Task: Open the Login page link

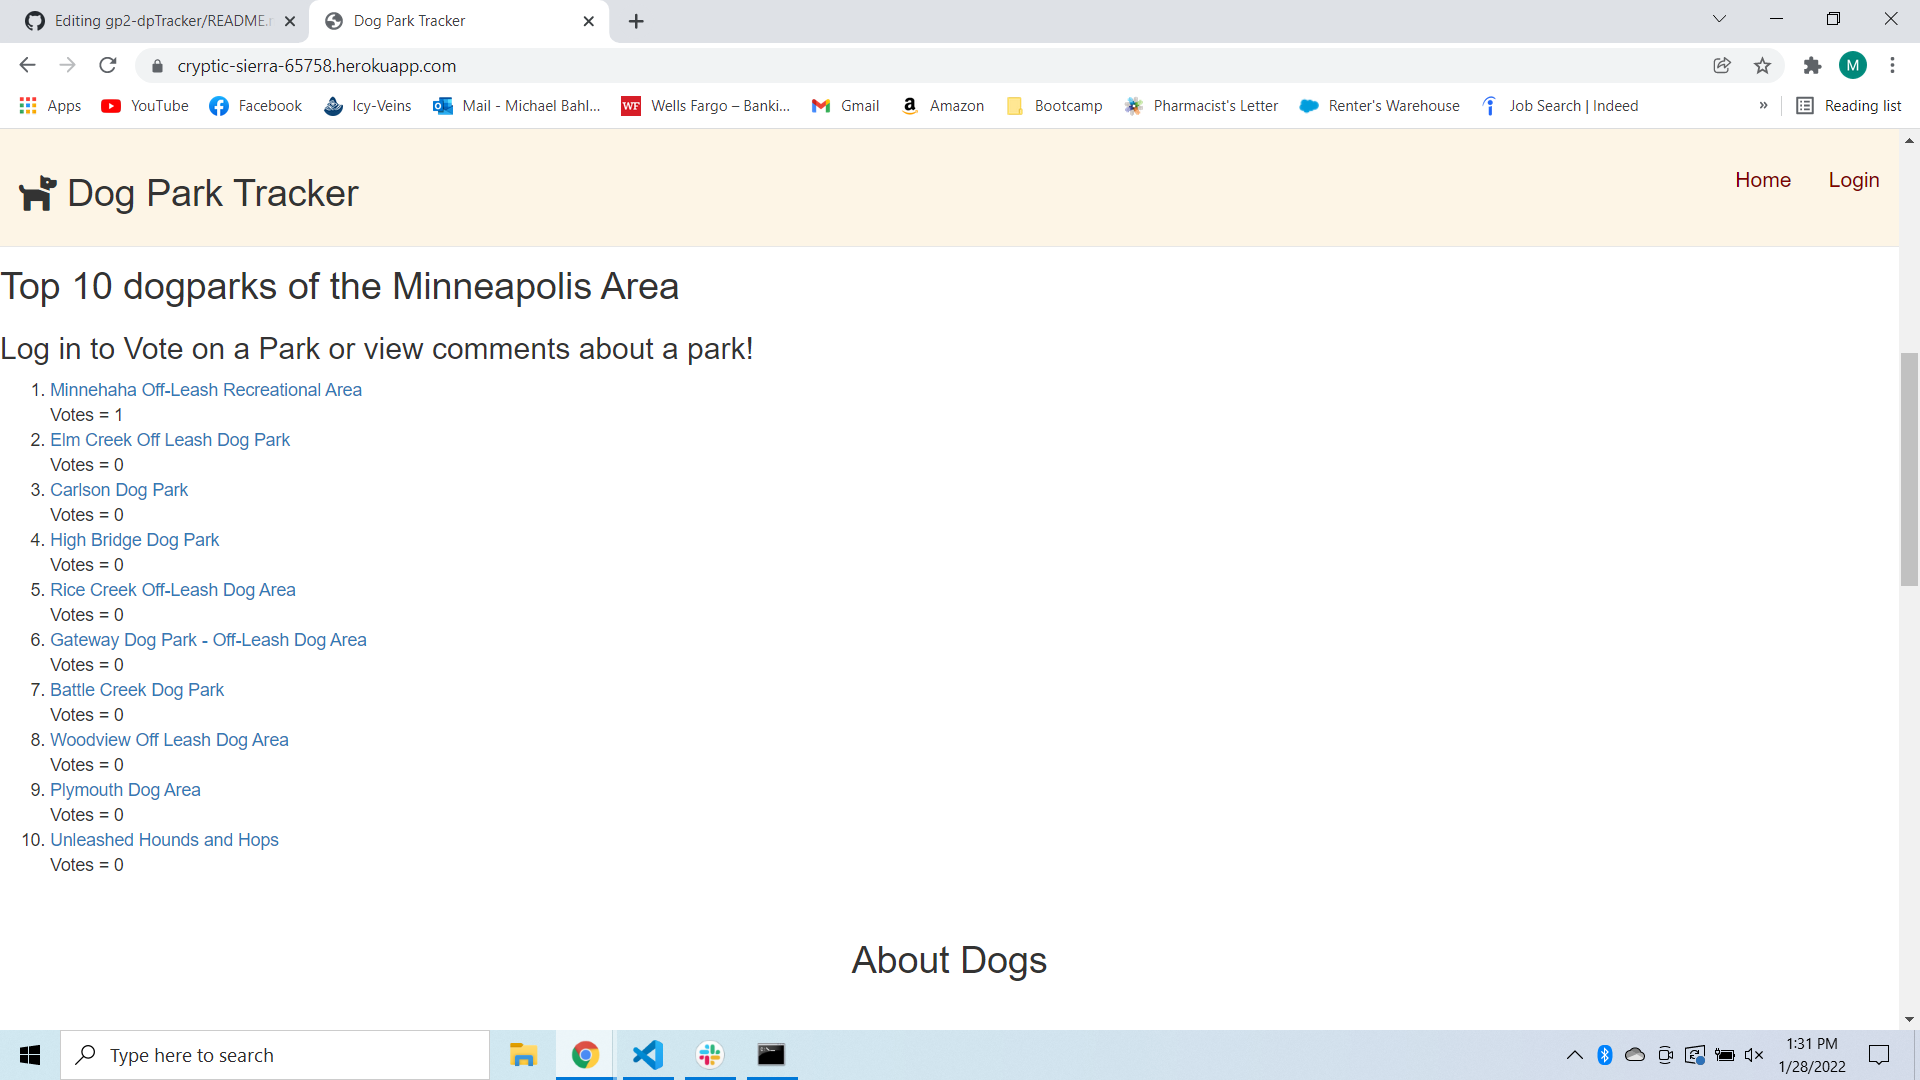Action: pos(1853,180)
